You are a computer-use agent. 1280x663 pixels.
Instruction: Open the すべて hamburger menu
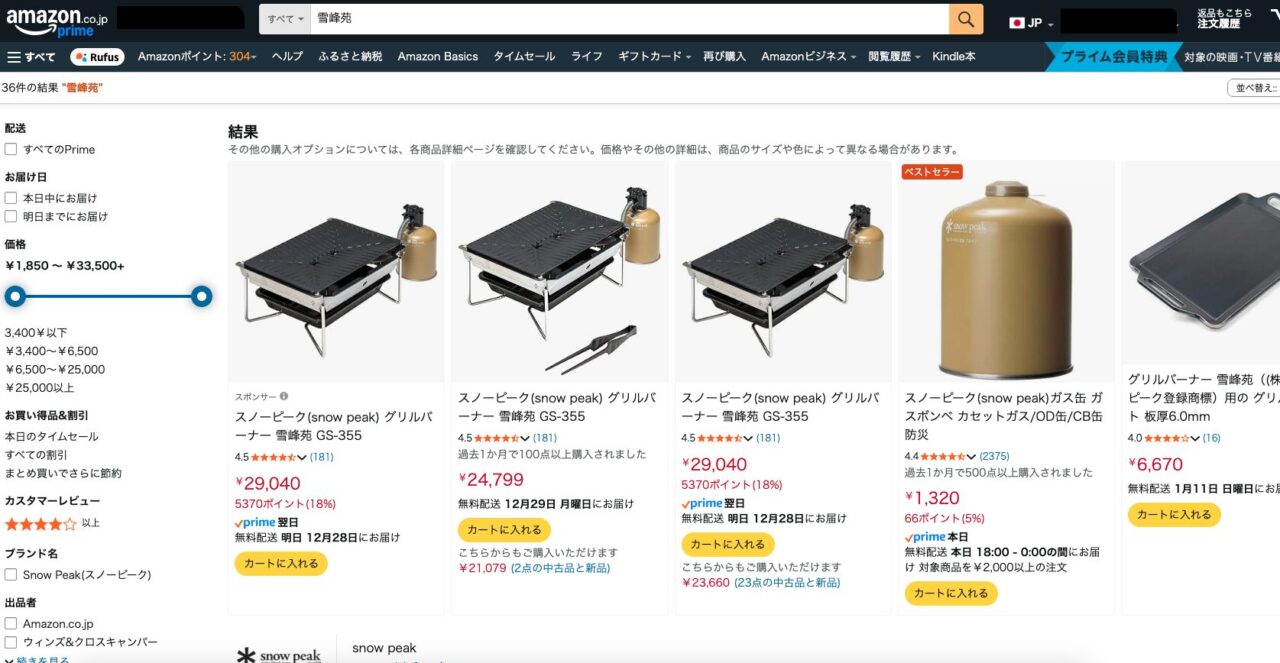(x=31, y=57)
